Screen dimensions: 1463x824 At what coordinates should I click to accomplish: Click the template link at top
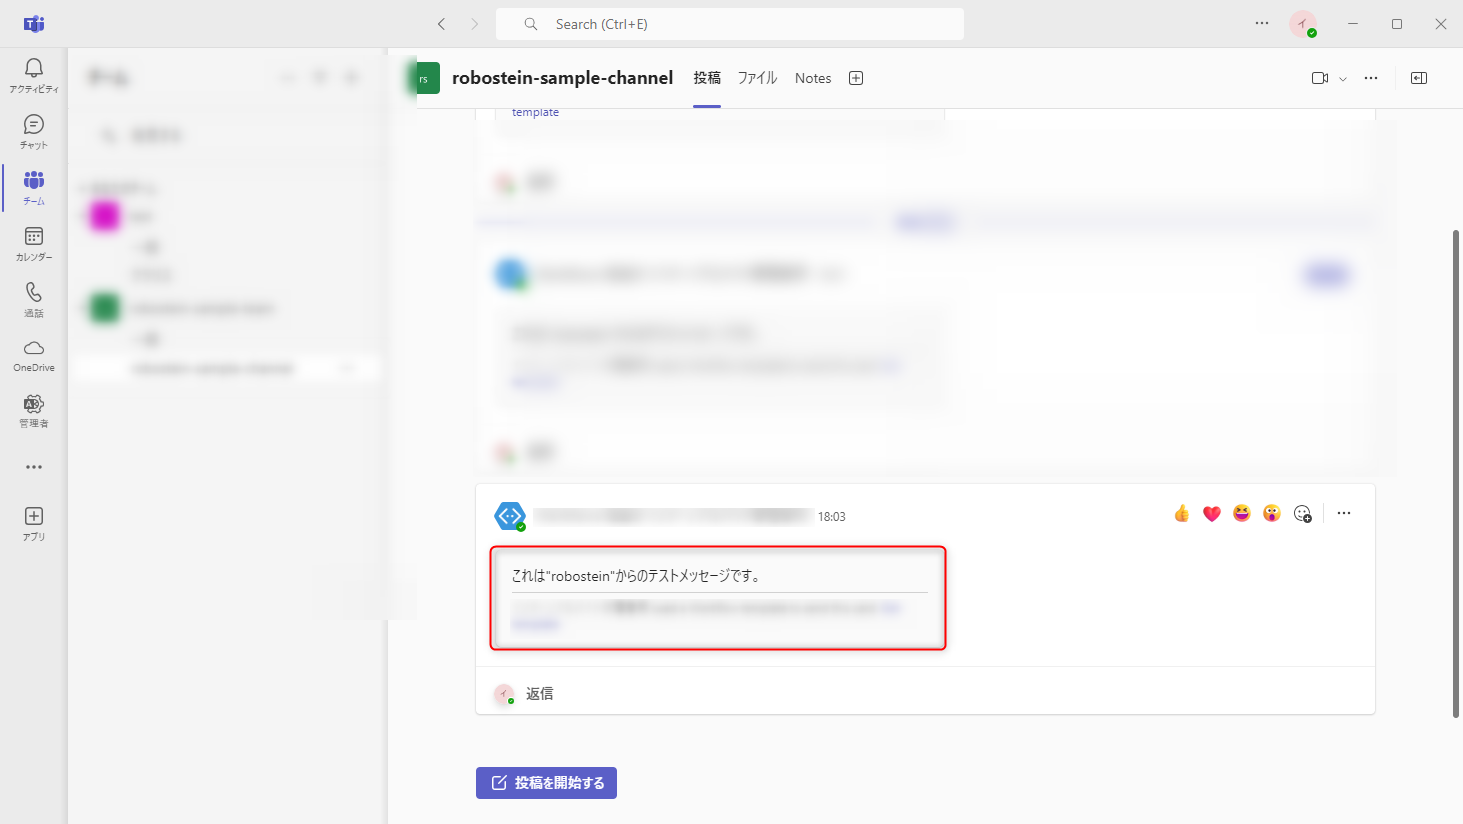(535, 112)
